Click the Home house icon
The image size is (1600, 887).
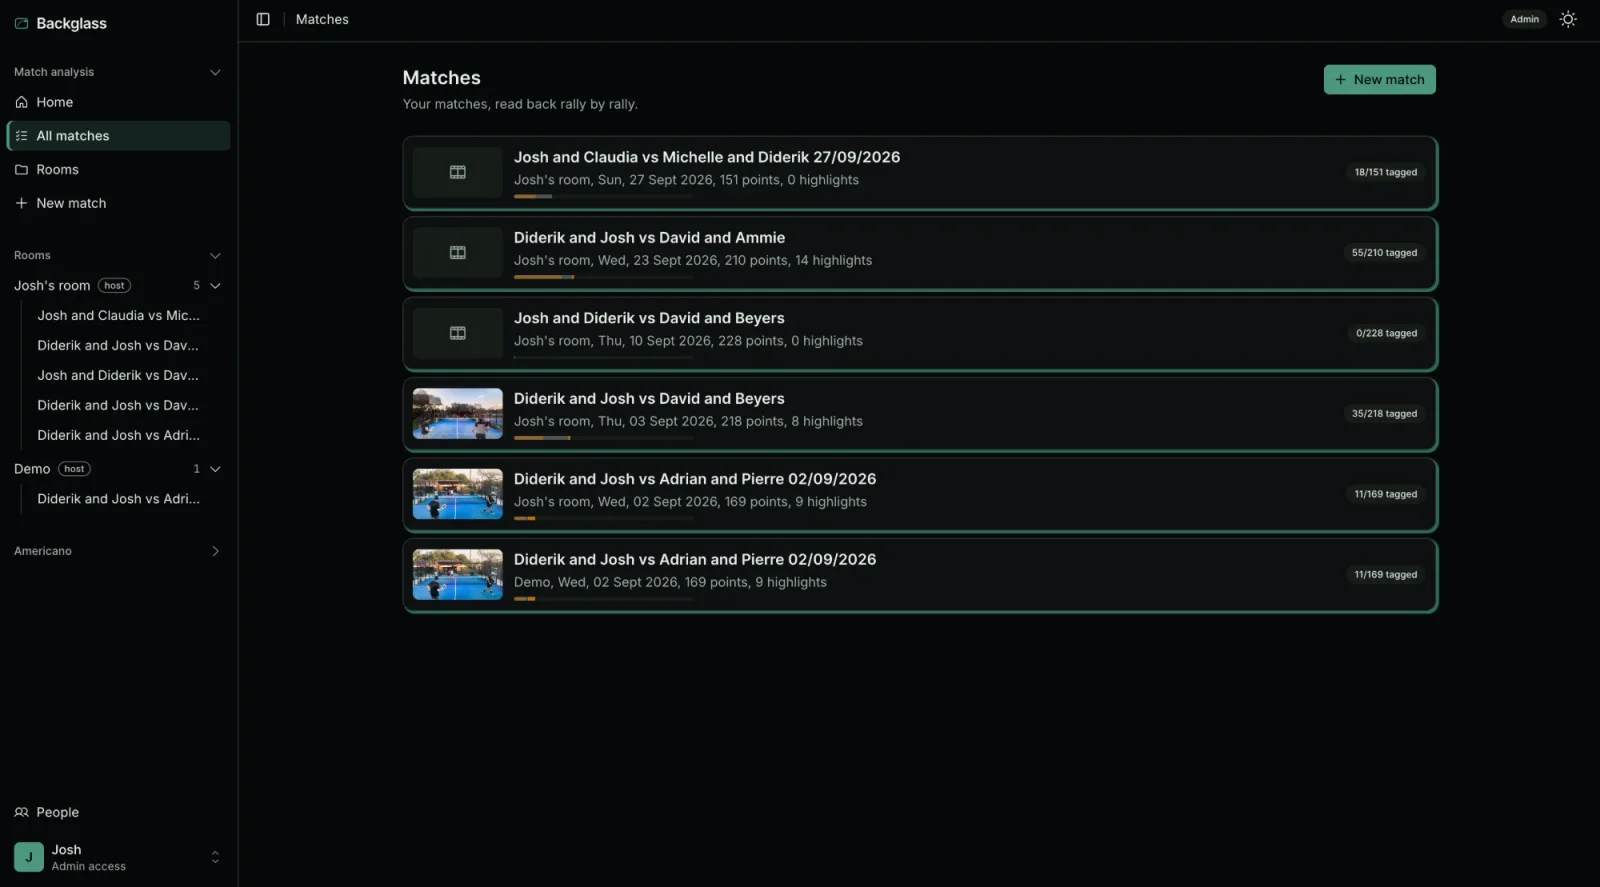[21, 102]
